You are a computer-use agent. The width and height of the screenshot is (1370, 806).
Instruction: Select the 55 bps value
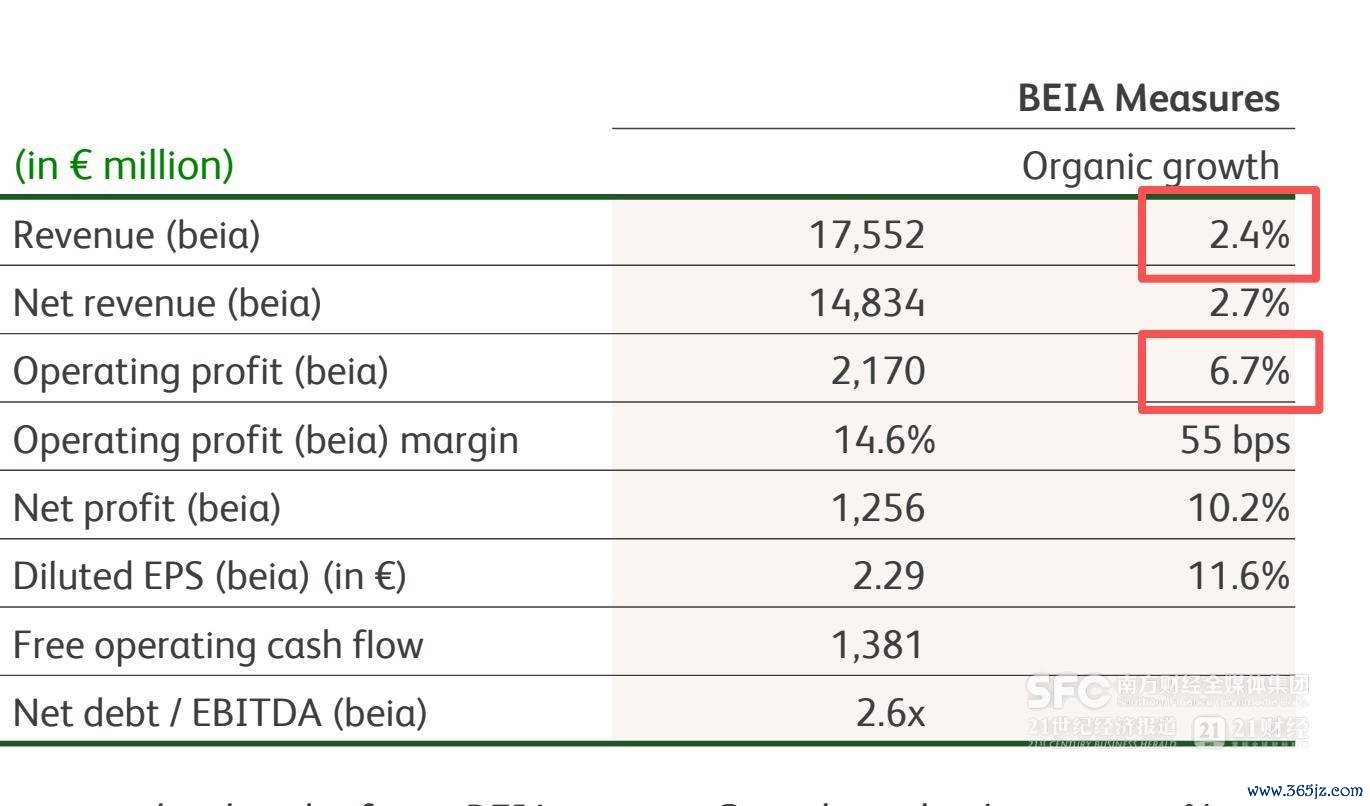coord(1235,440)
